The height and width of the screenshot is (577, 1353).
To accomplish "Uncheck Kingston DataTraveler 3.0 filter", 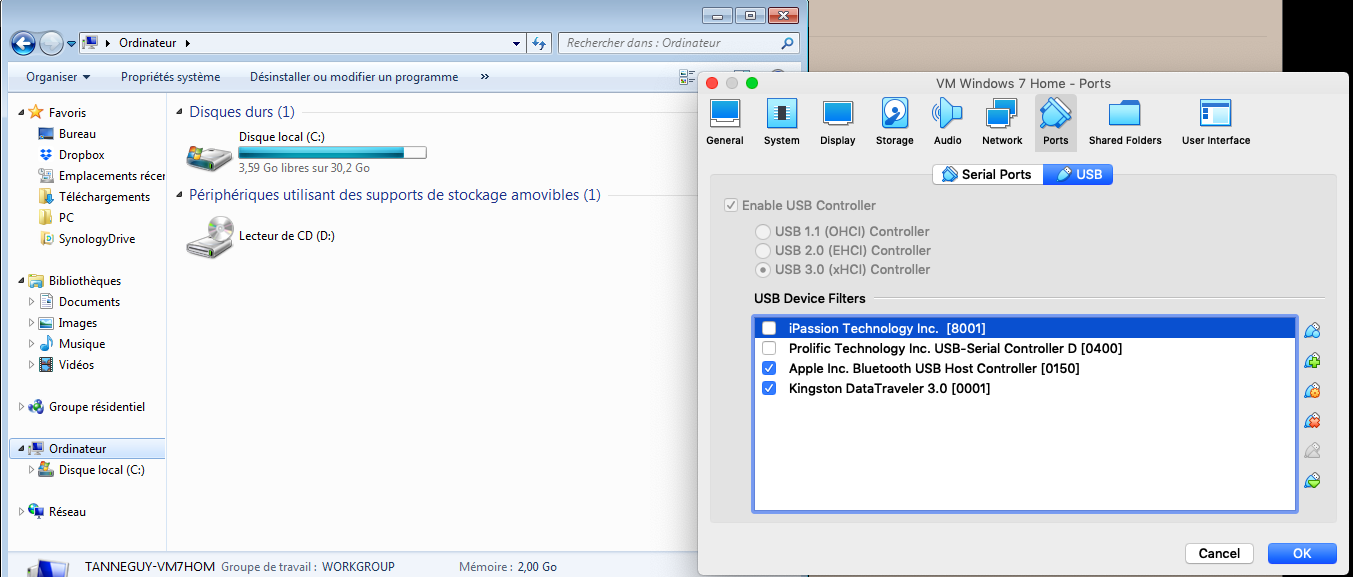I will coord(769,388).
